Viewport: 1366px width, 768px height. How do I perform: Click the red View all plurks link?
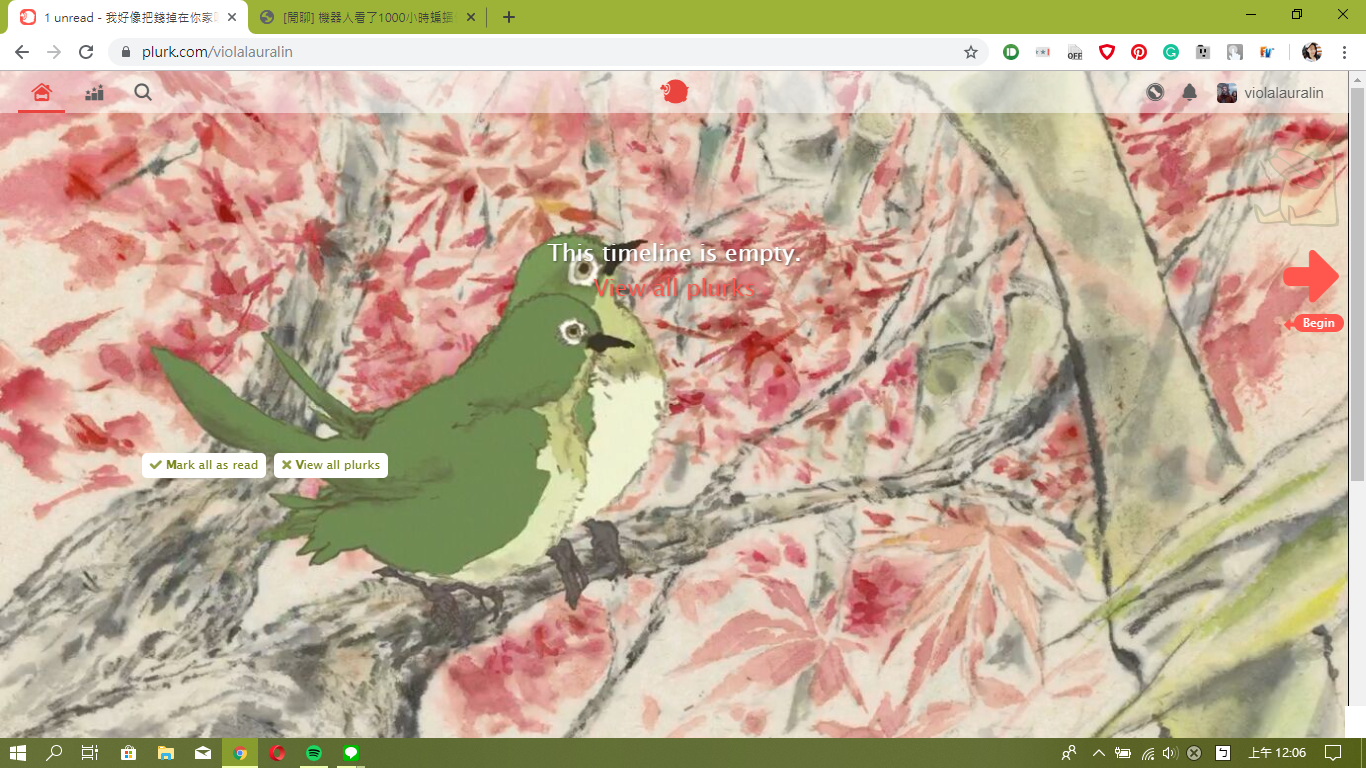coord(675,289)
